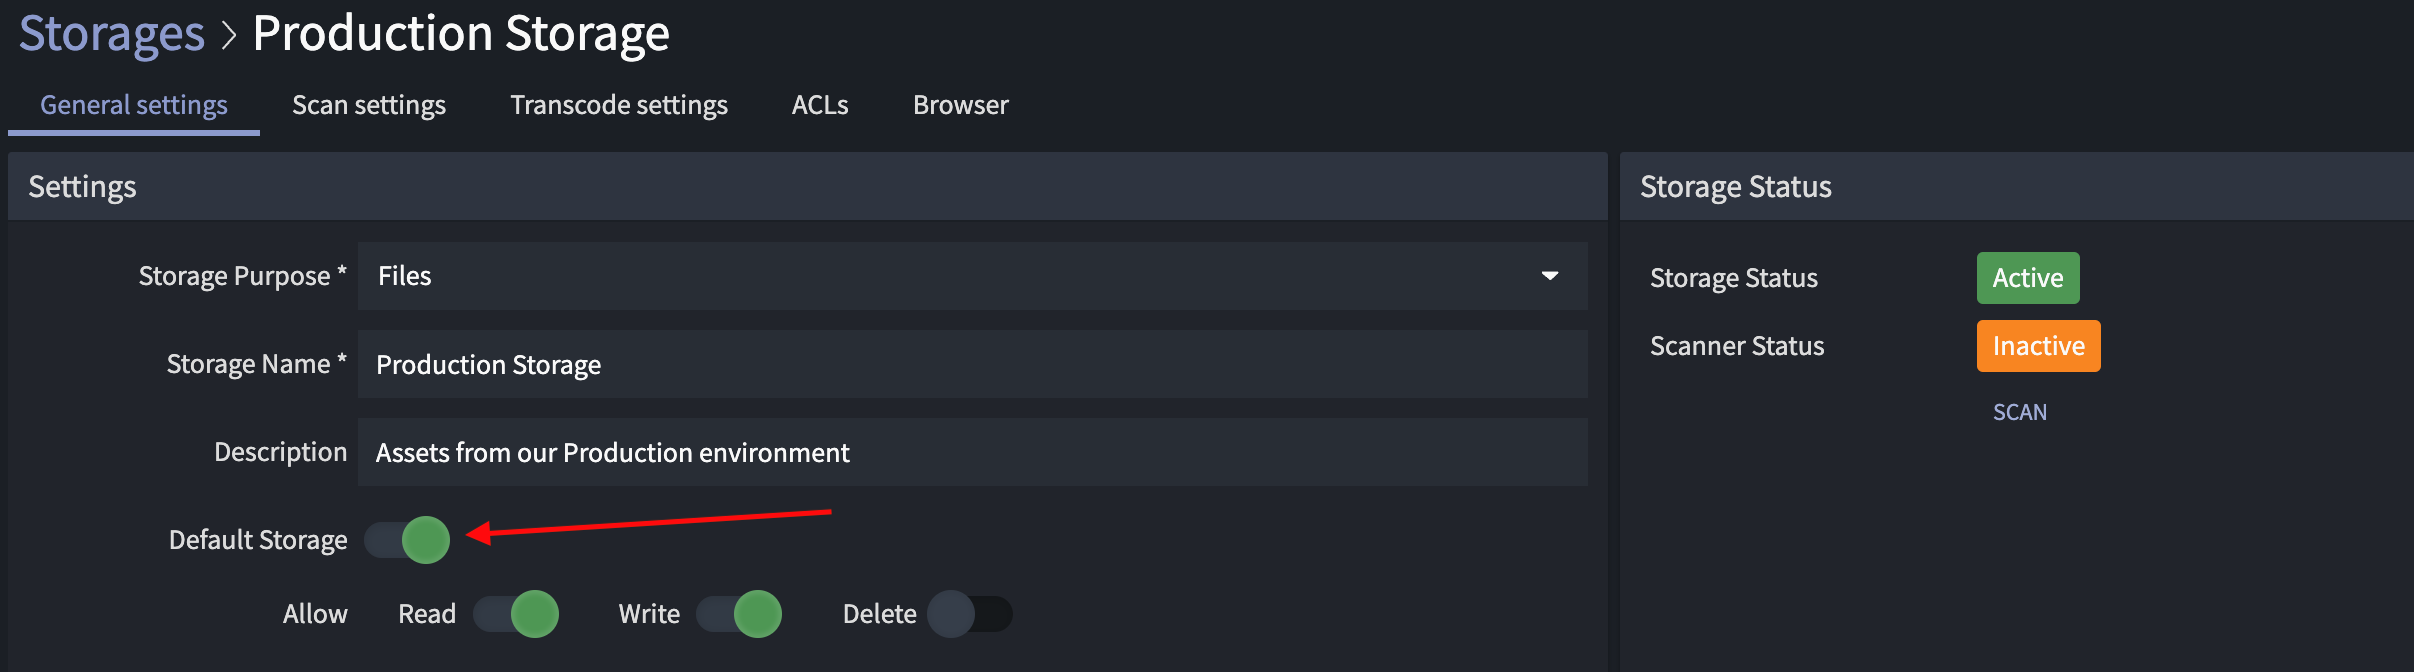Screen dimensions: 2414x672
Task: Open the Transcode settings tab
Action: pos(619,105)
